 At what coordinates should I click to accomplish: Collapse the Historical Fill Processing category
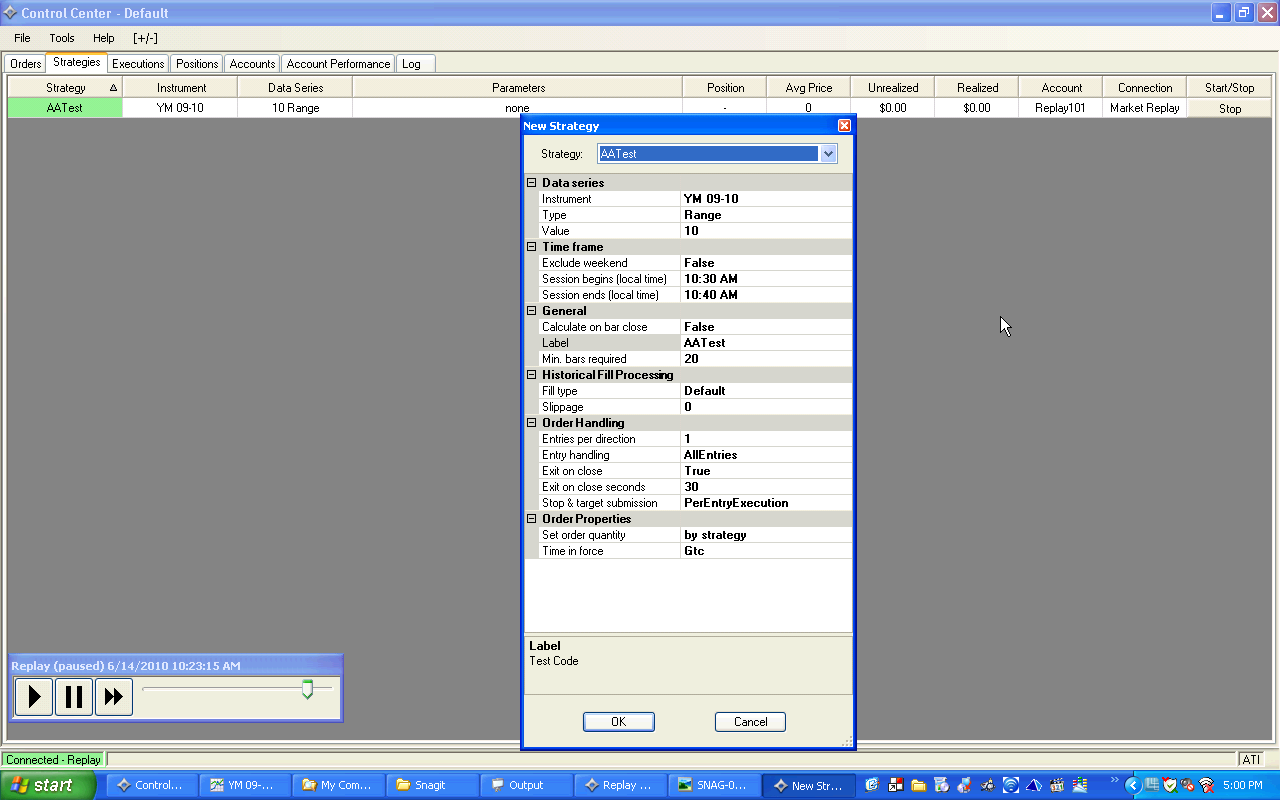pyautogui.click(x=532, y=375)
